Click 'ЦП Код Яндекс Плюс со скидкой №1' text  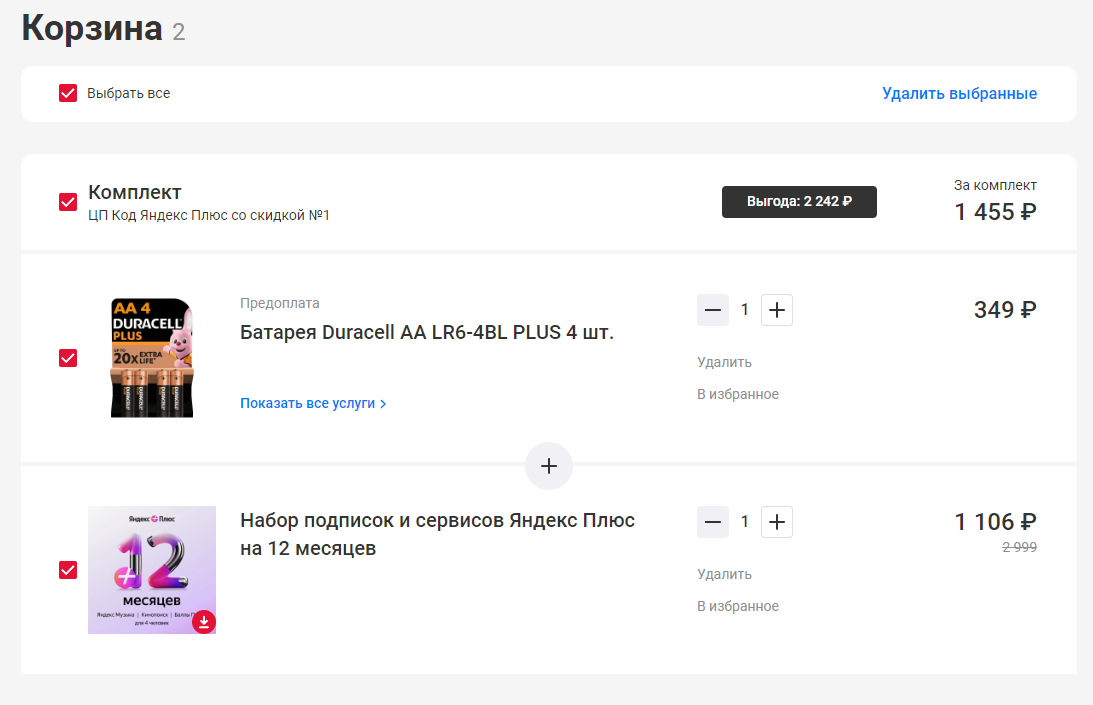pyautogui.click(x=208, y=215)
